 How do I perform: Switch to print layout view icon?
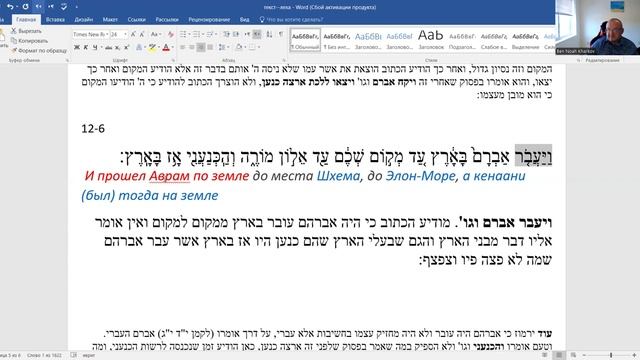(x=559, y=356)
